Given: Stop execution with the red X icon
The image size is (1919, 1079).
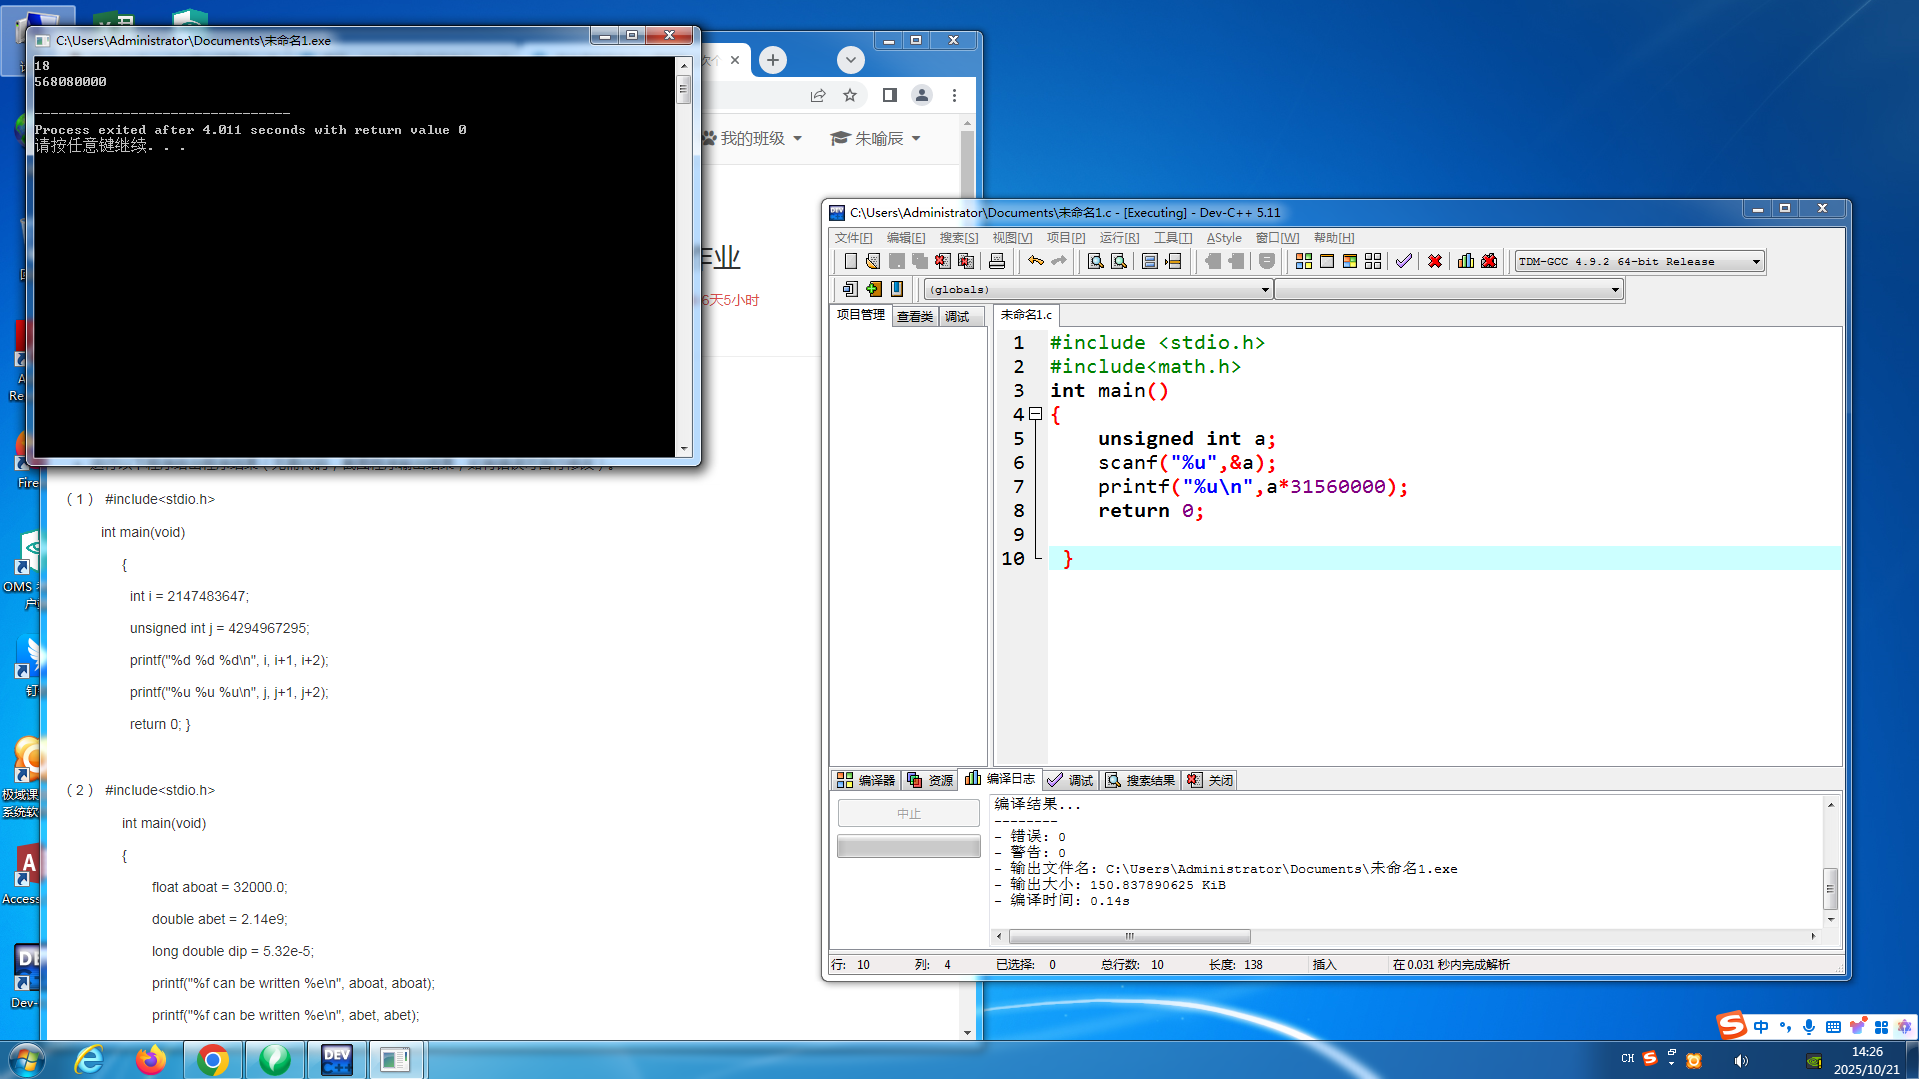Looking at the screenshot, I should 1435,261.
